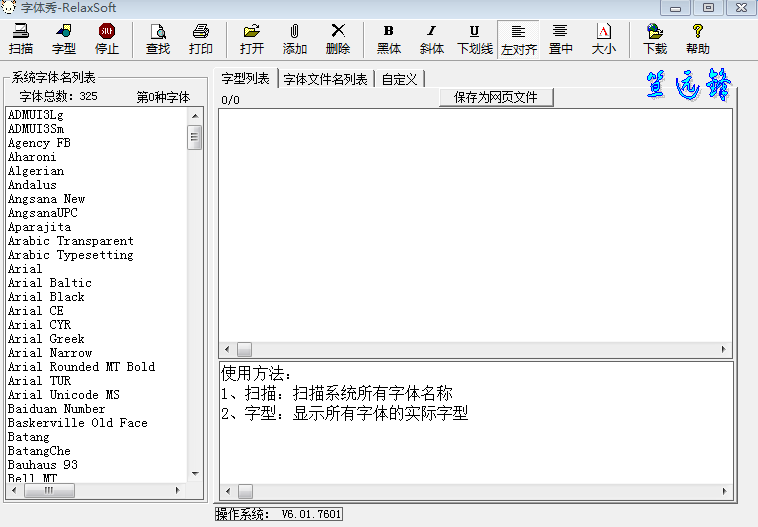Select the plain Arial font entry
The width and height of the screenshot is (758, 527).
click(25, 269)
